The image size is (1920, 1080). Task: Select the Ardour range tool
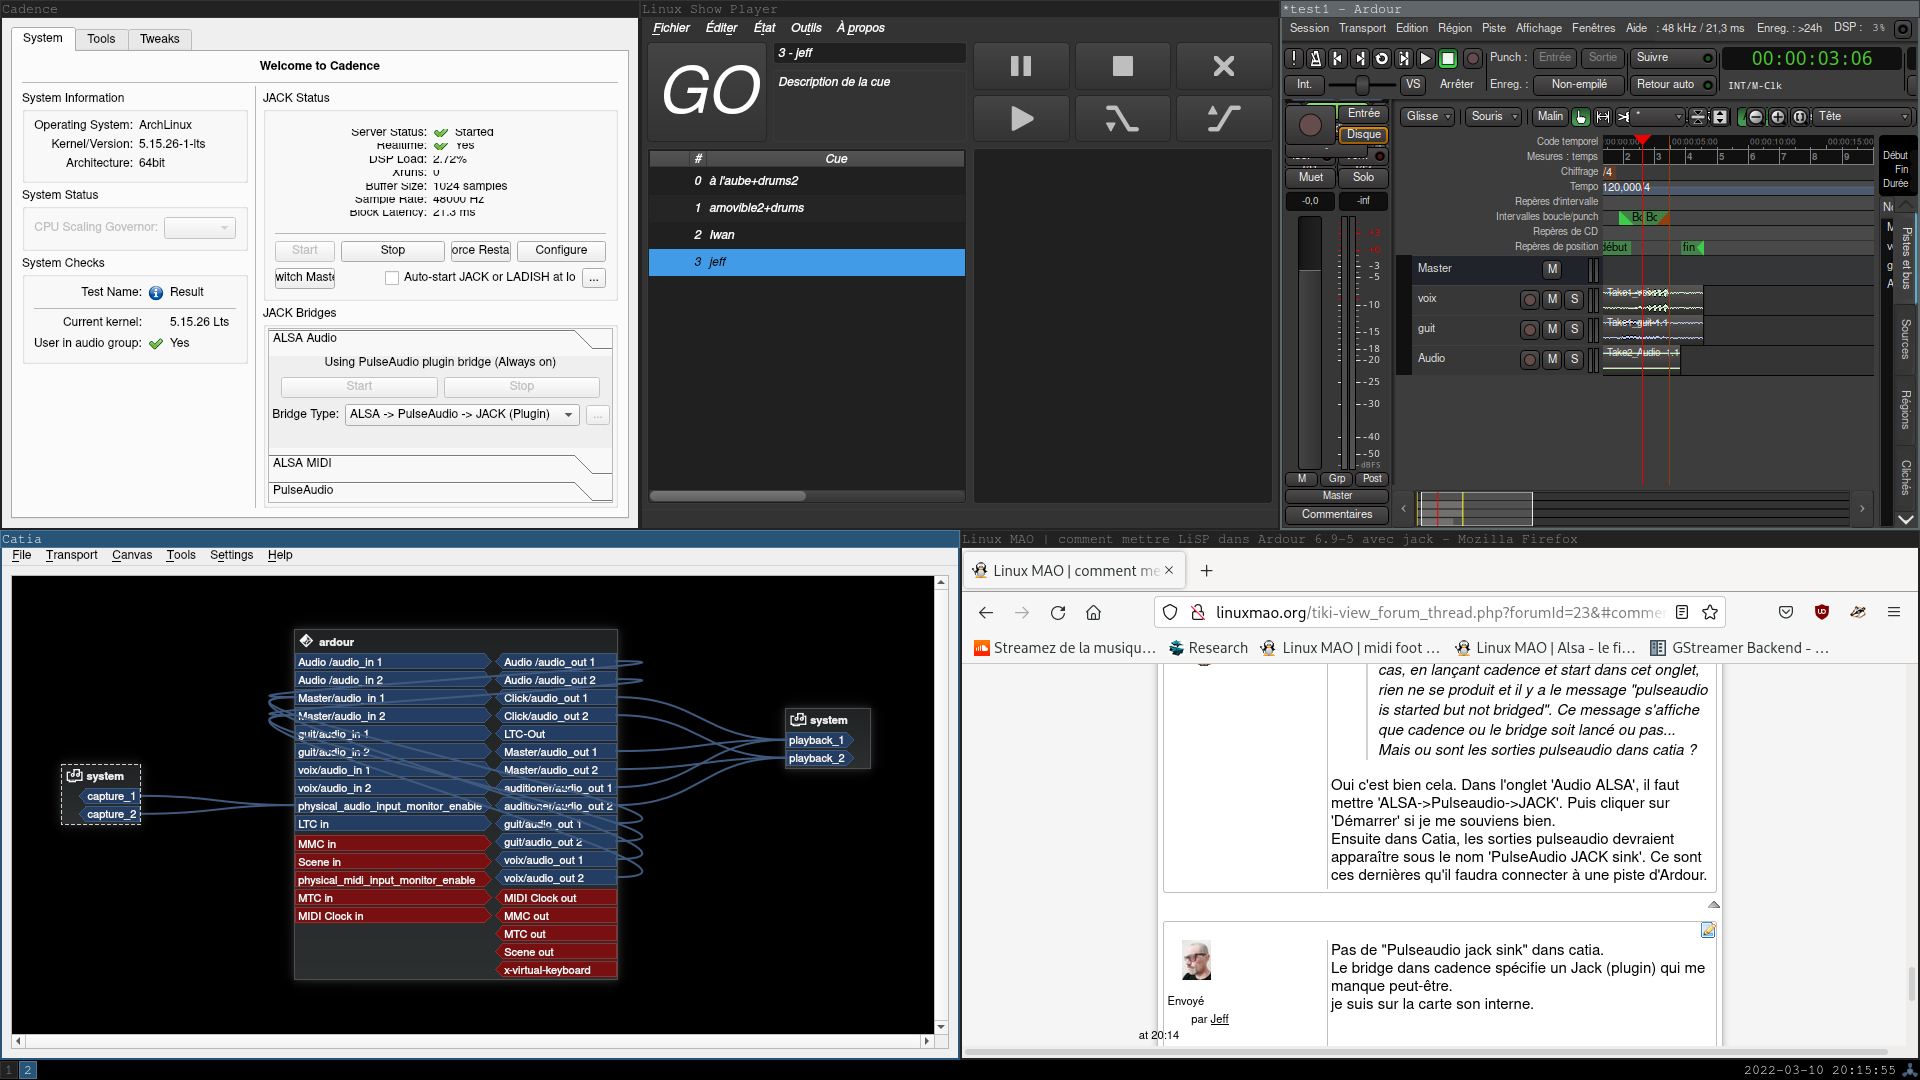tap(1603, 117)
